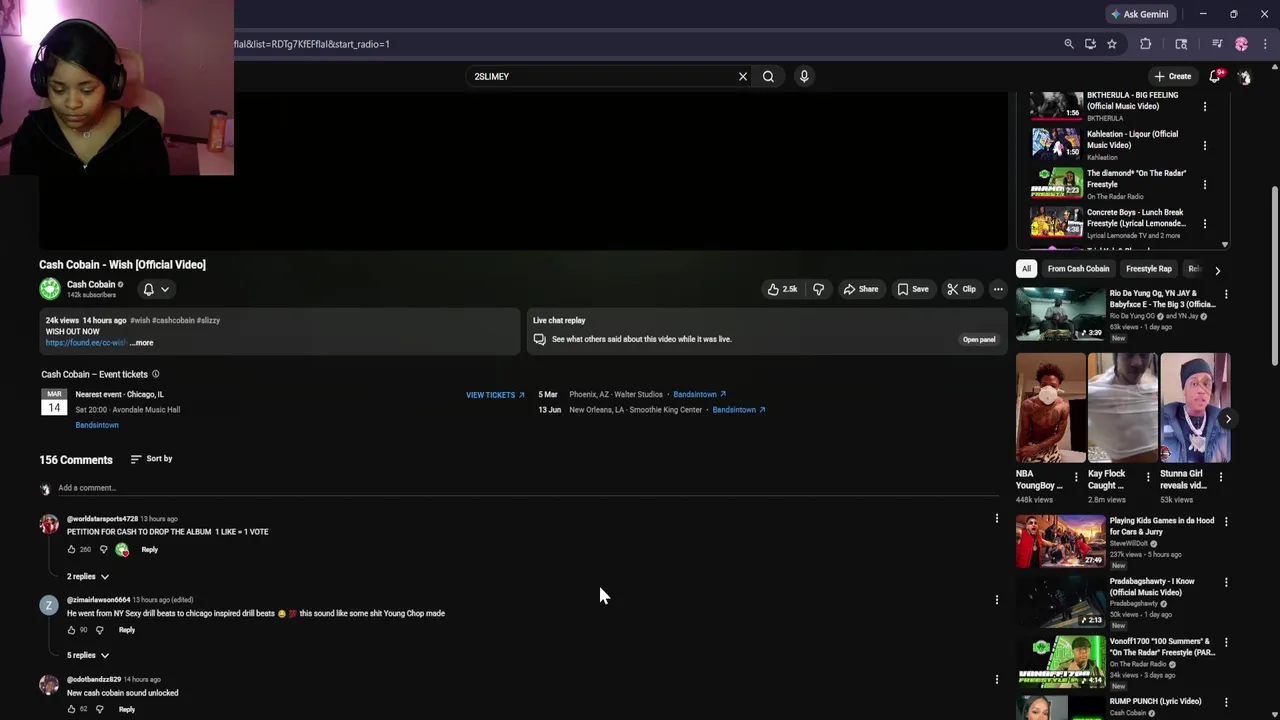
Task: Create a Clip with scissors button
Action: [x=961, y=289]
